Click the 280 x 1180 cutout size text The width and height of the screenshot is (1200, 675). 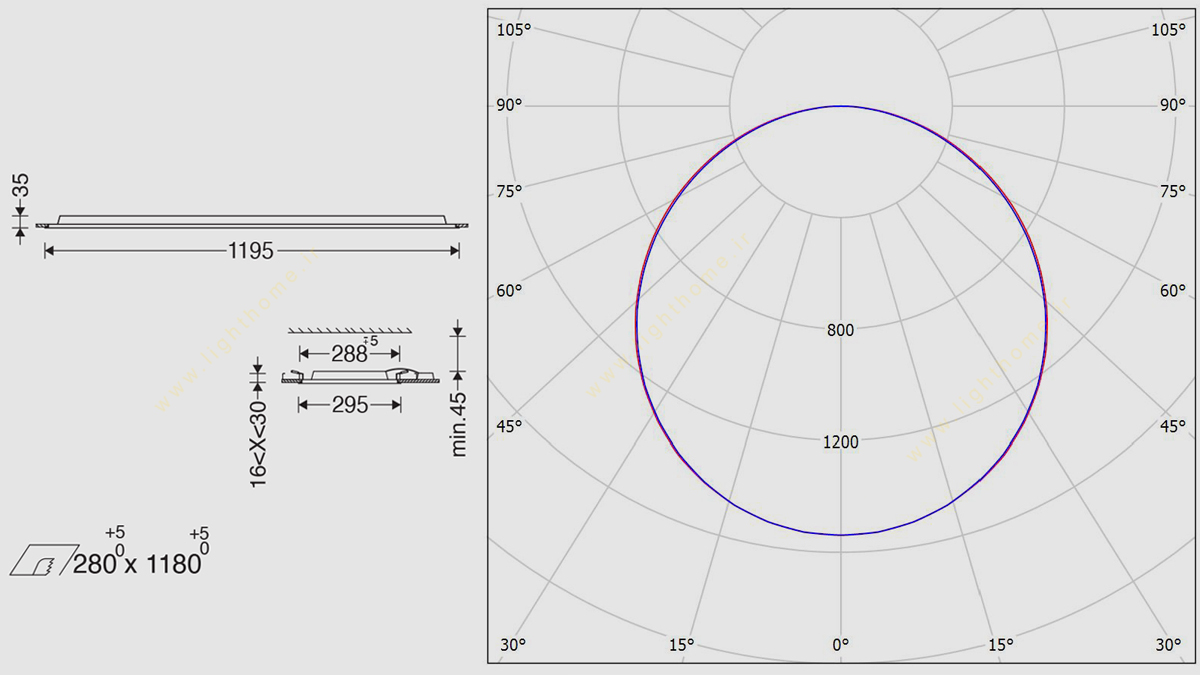(137, 563)
